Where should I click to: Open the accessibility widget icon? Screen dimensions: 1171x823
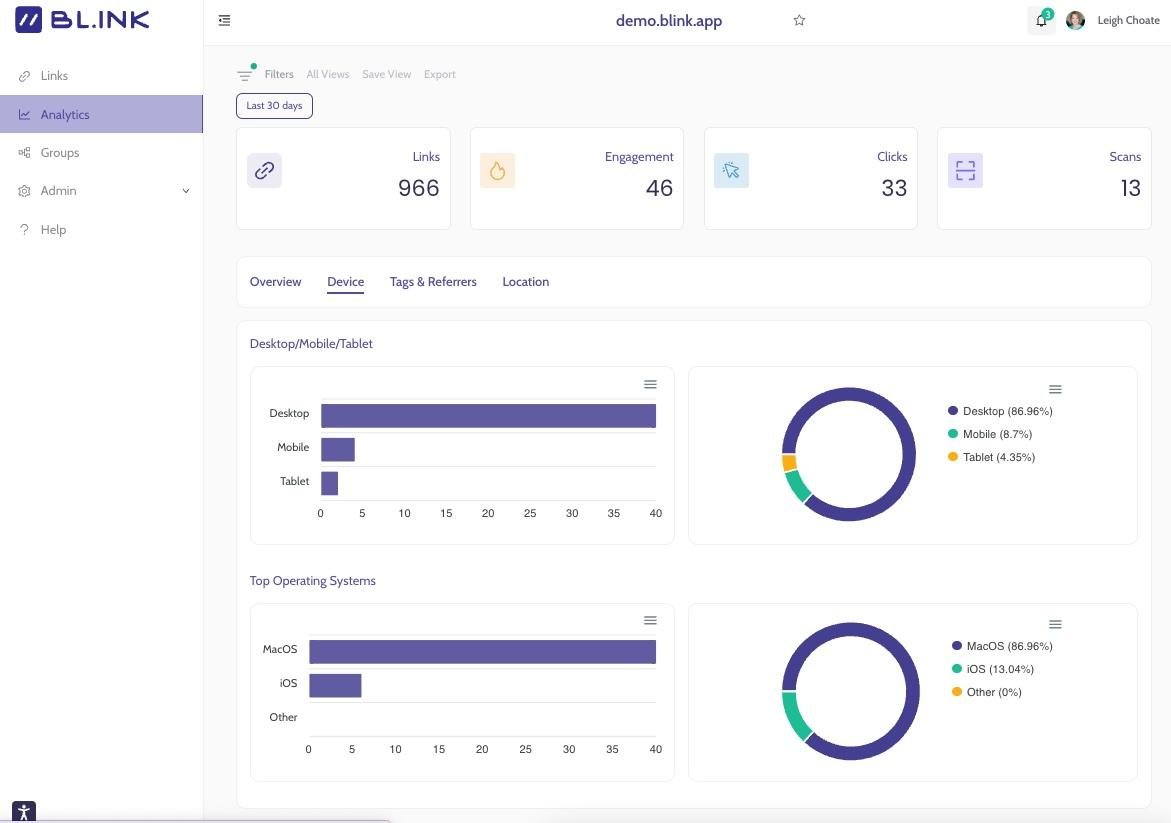click(x=24, y=812)
